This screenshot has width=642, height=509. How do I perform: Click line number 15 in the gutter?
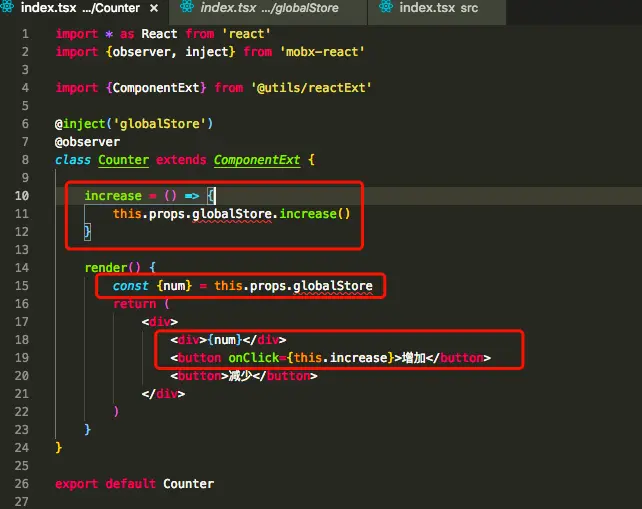(22, 286)
